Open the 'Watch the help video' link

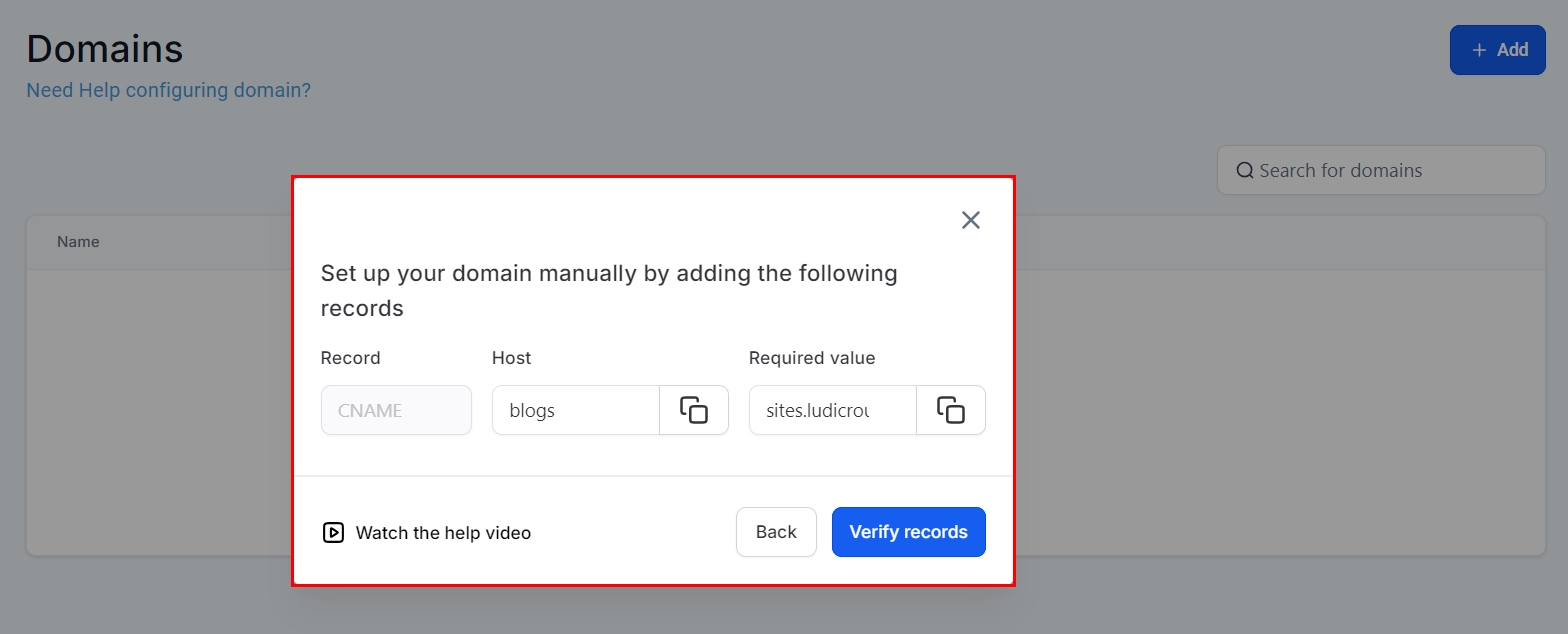[x=443, y=533]
